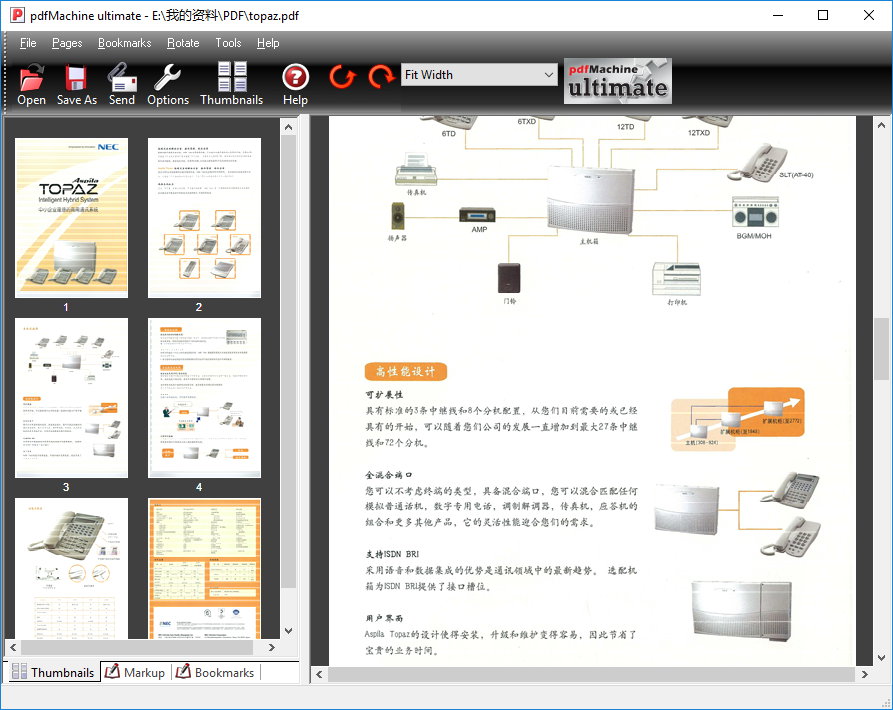Viewport: 893px width, 710px height.
Task: Click the AMP label in the diagram
Action: click(479, 229)
